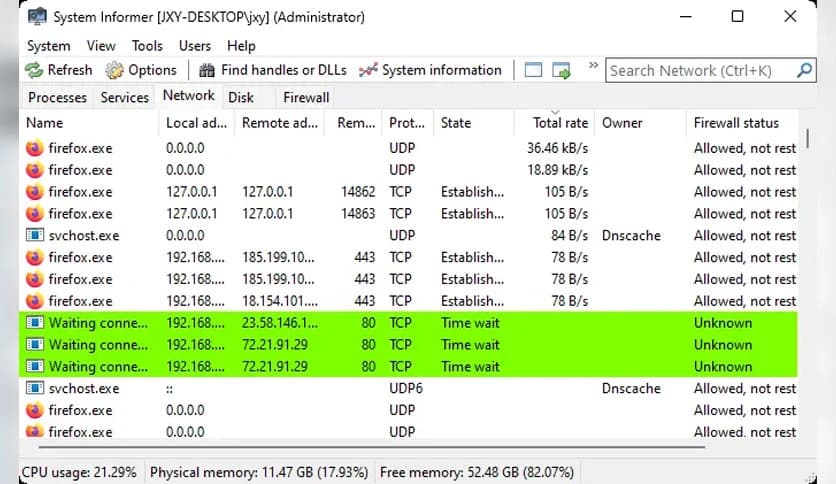Viewport: 836px width, 484px height.
Task: Select svchost.exe name in UDP6 row
Action: (x=84, y=389)
